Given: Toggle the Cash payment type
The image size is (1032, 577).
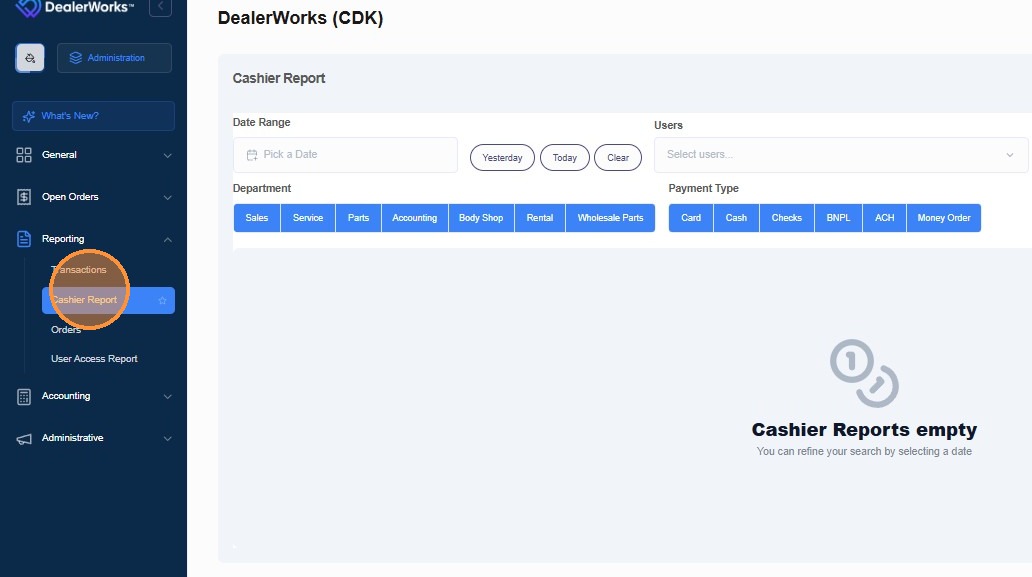Looking at the screenshot, I should [736, 218].
